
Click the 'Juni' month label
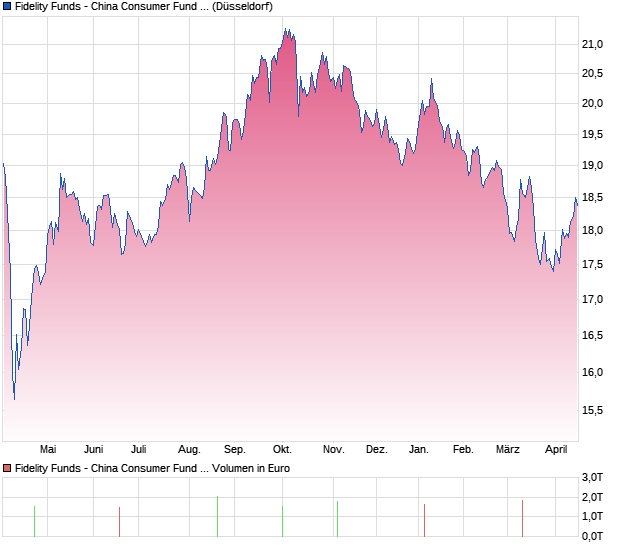point(94,450)
